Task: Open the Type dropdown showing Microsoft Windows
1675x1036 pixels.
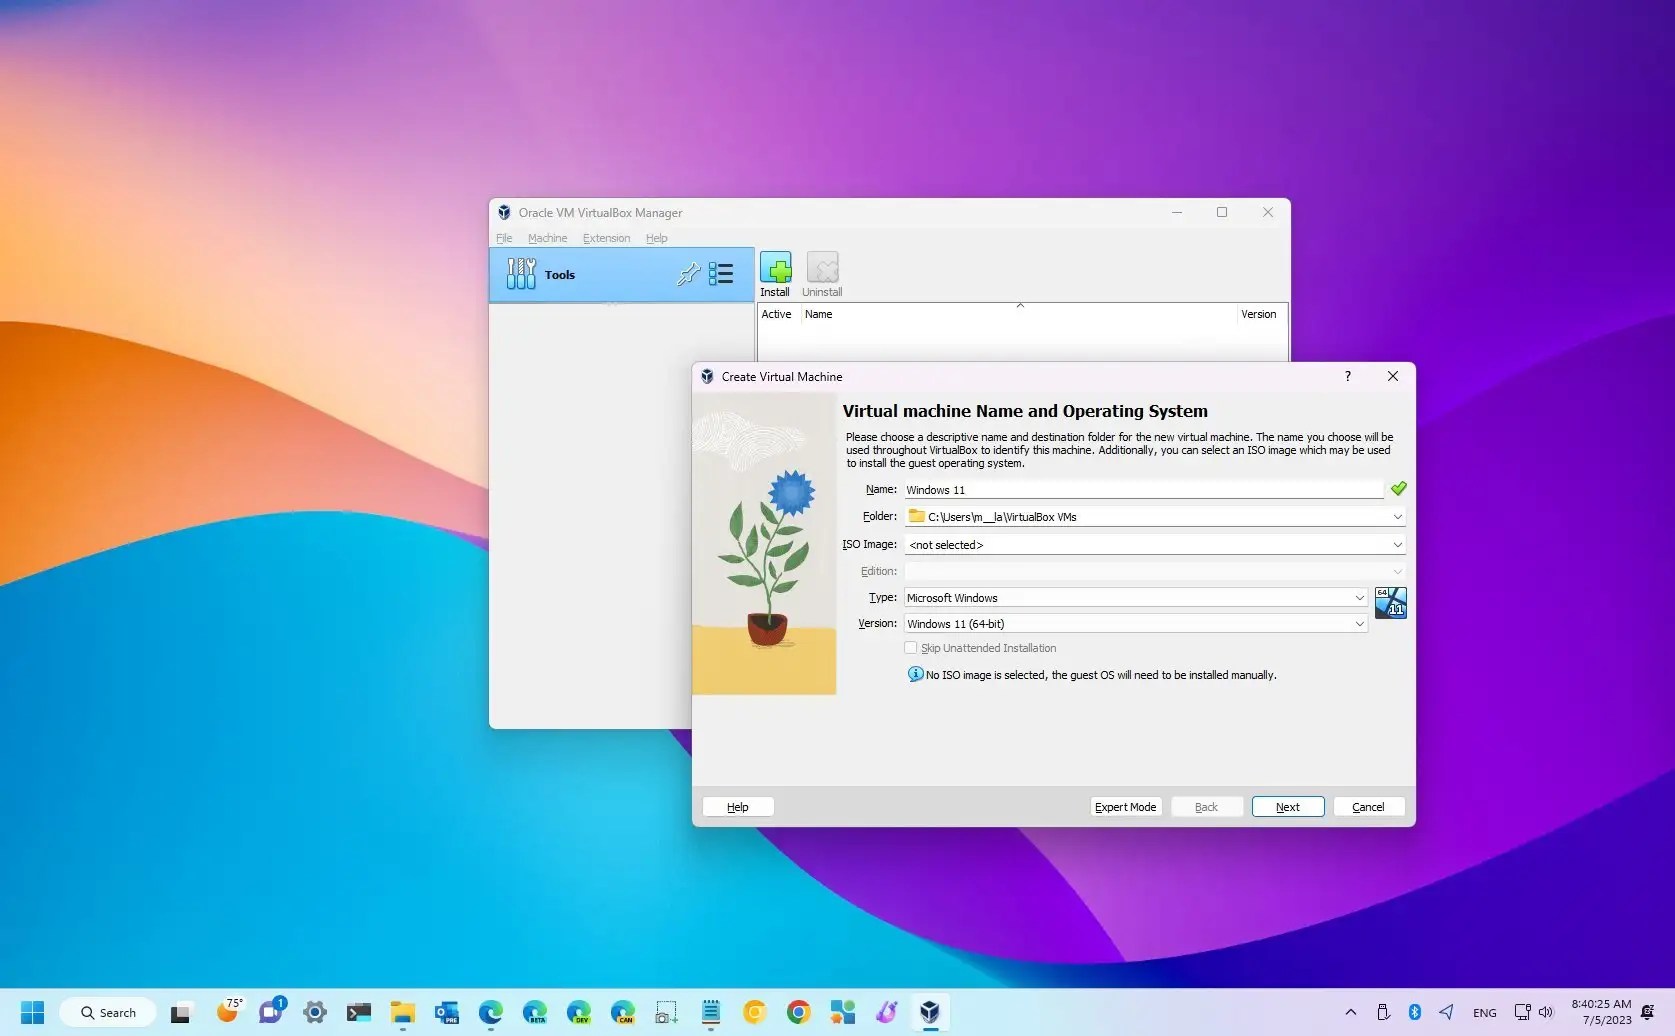Action: 1360,597
